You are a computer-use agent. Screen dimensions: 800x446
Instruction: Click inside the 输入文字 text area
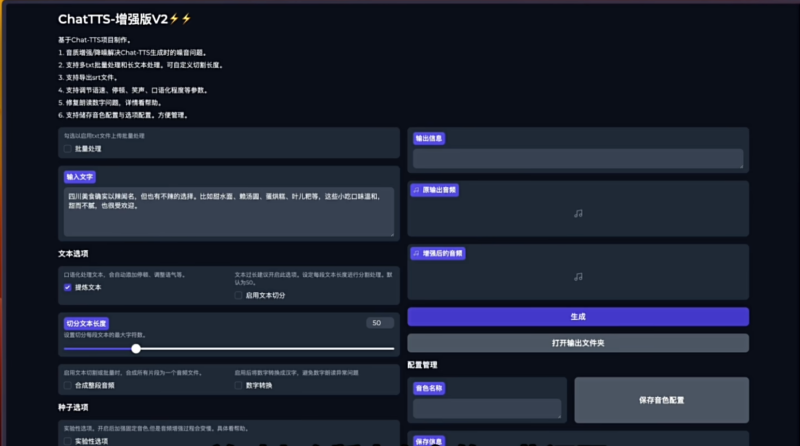[x=229, y=211]
